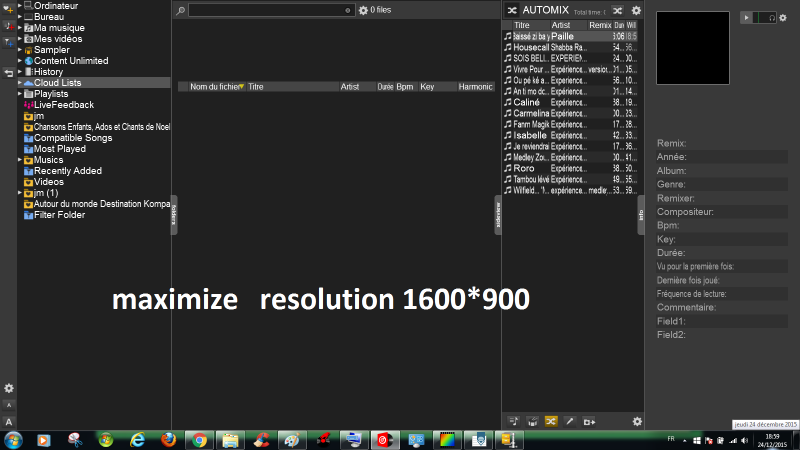Open file list options gear next to 0 files
800x450 pixels.
tap(363, 10)
